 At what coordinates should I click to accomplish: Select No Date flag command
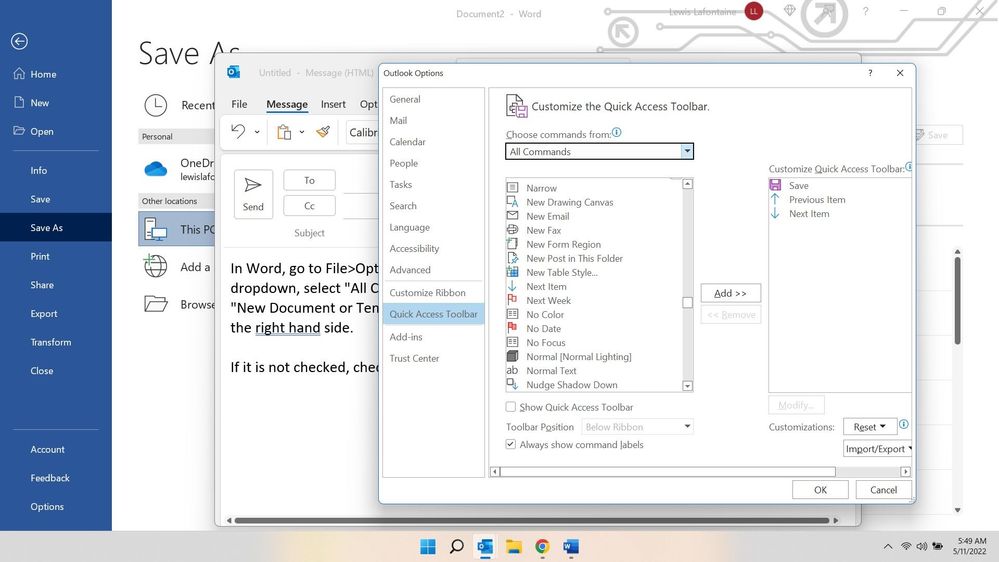coord(543,328)
